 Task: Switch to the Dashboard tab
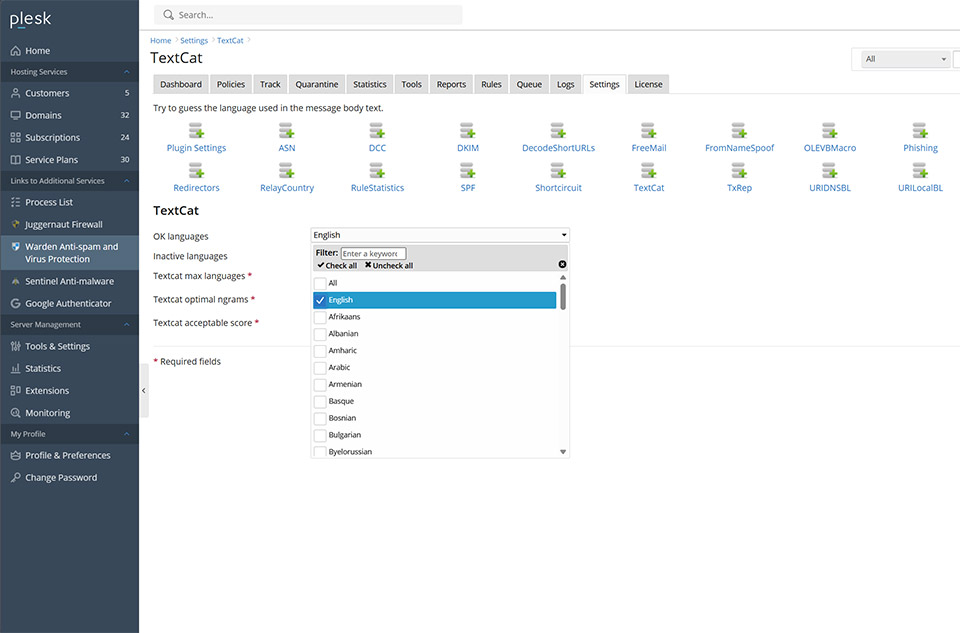point(181,84)
